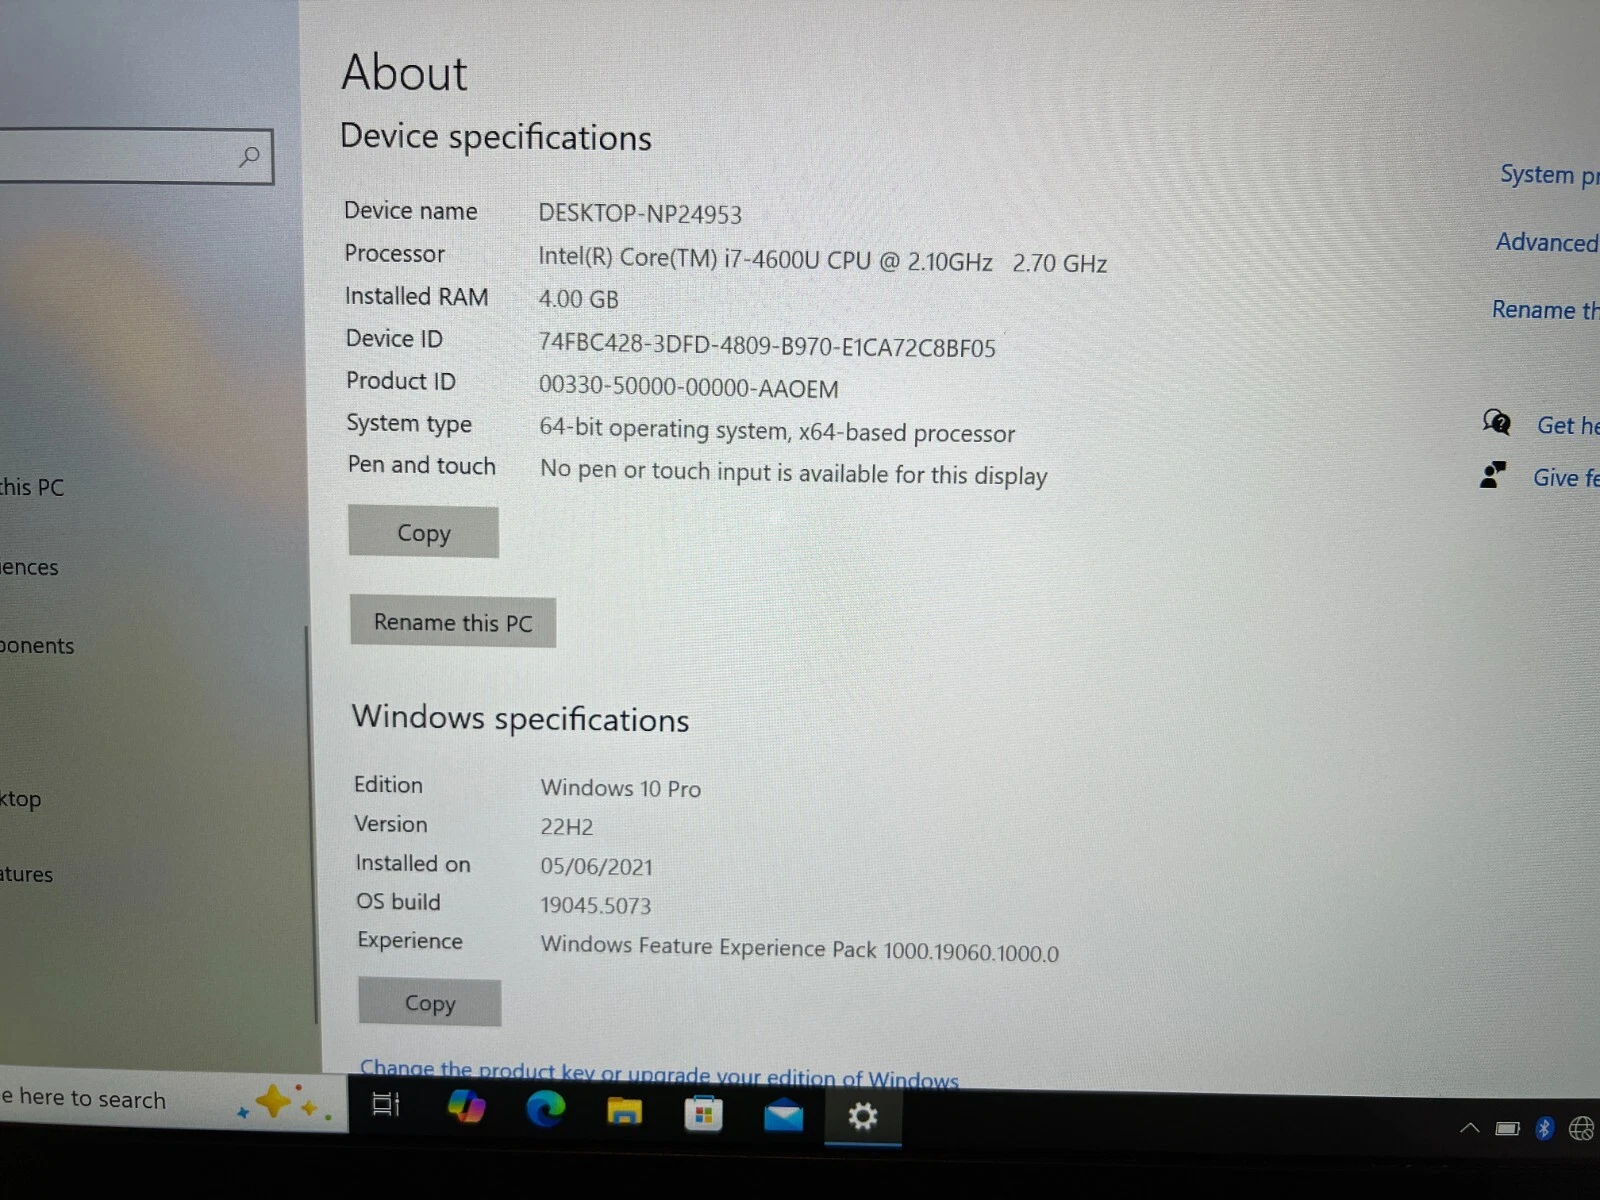Click device name DESKTOP-NP24953
Image resolution: width=1600 pixels, height=1200 pixels.
[x=640, y=214]
